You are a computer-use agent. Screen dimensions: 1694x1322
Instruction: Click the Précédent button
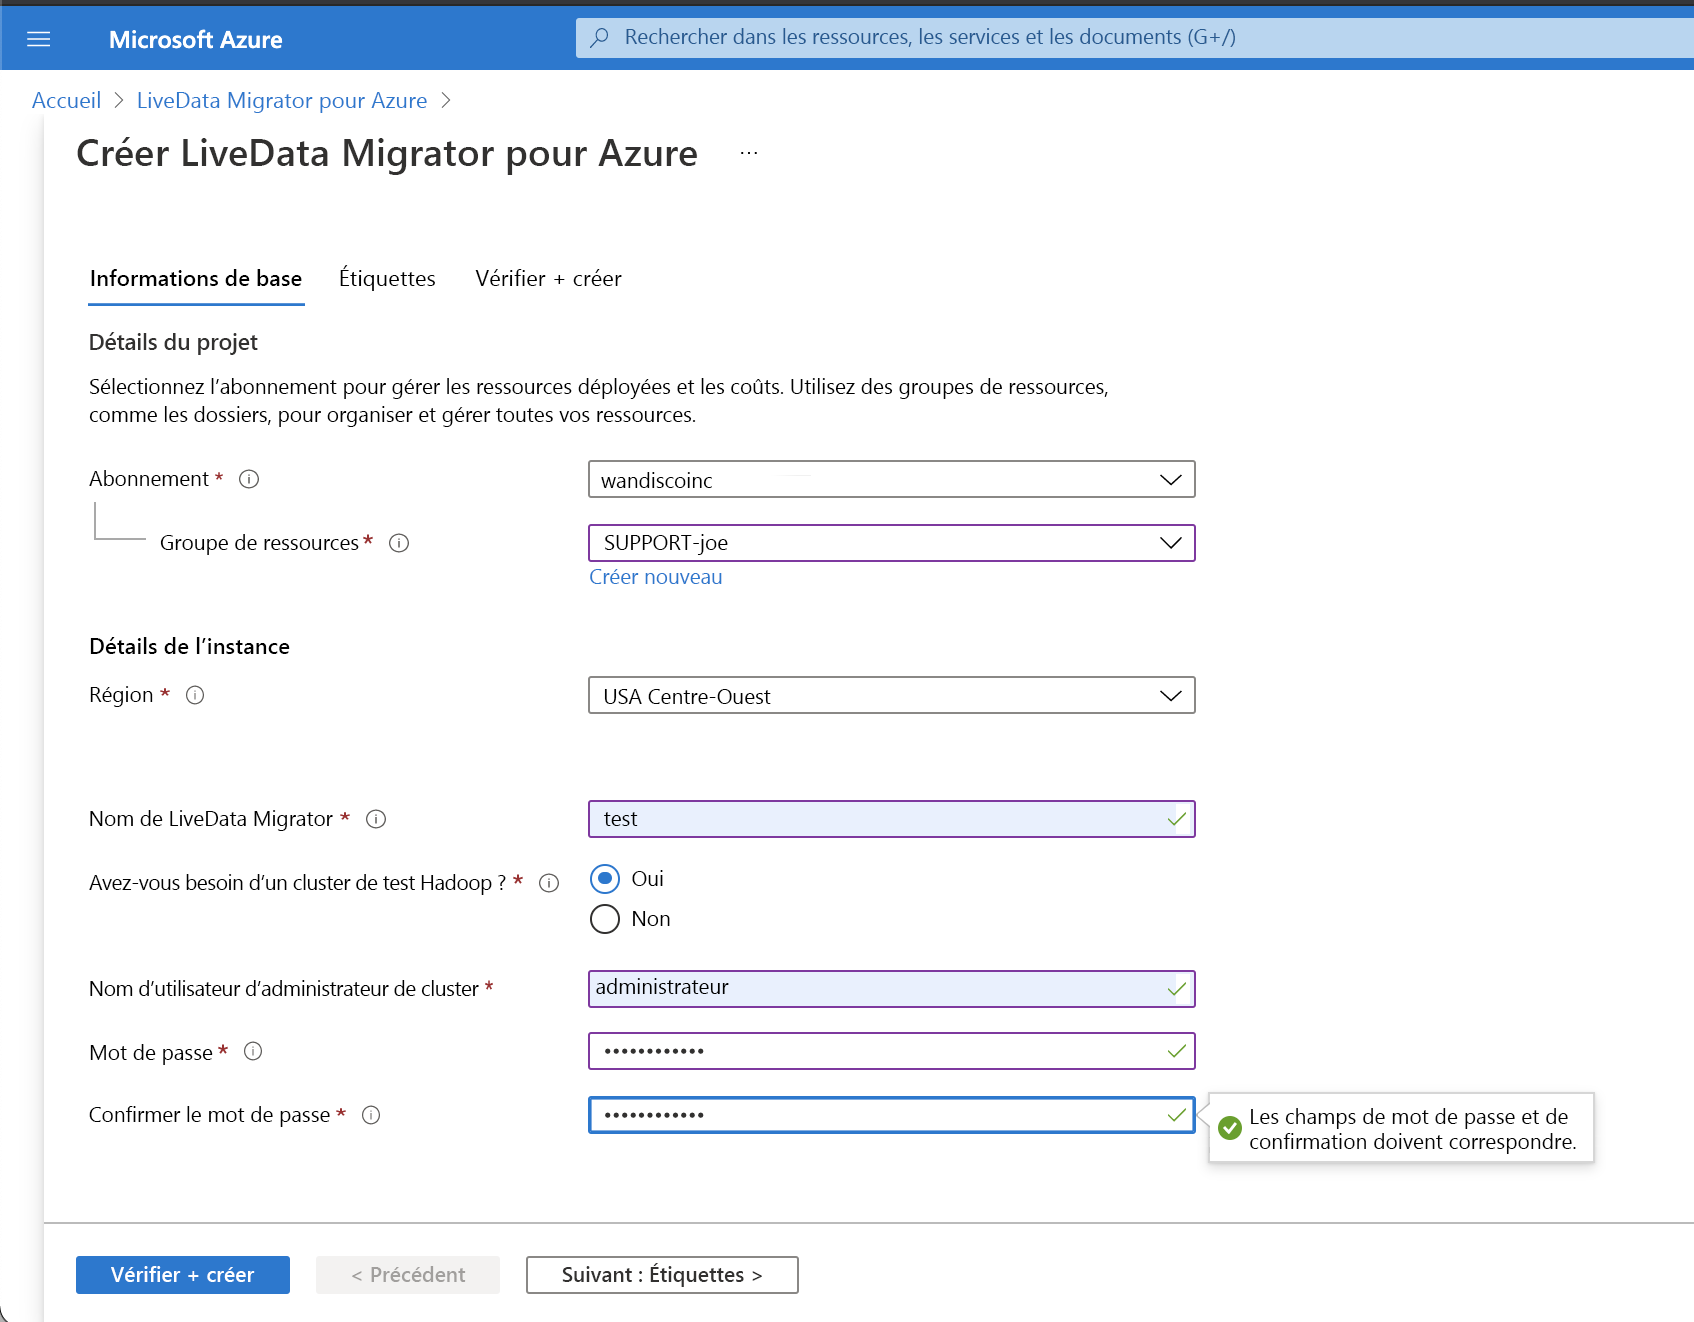click(x=408, y=1275)
